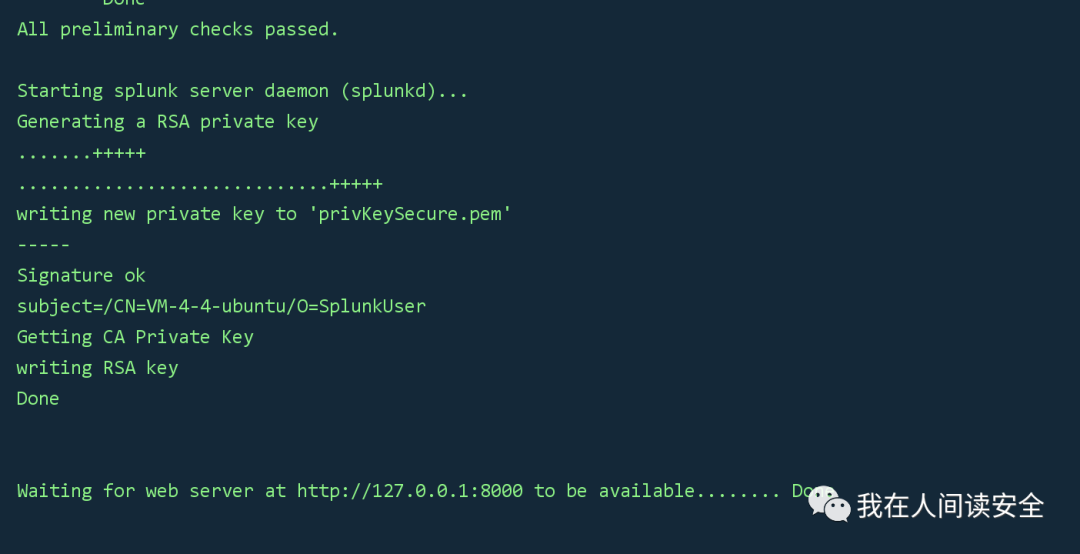Click the 'Generating a RSA private key' line
The height and width of the screenshot is (554, 1080).
click(167, 122)
